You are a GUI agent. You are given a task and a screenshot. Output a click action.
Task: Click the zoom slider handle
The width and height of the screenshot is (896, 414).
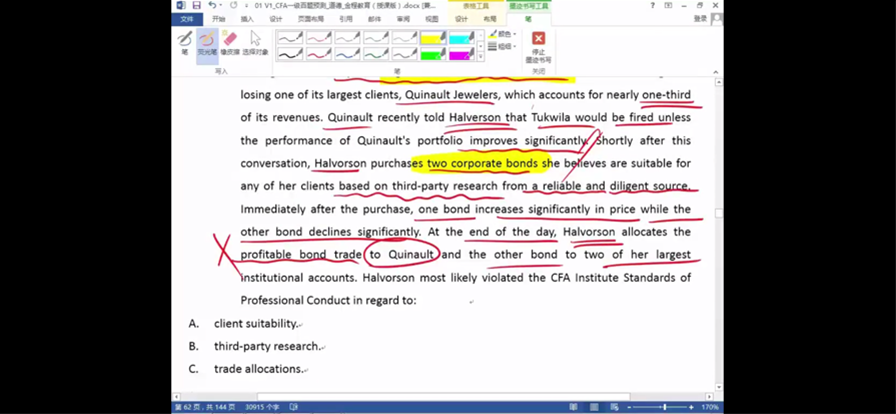[x=664, y=407]
